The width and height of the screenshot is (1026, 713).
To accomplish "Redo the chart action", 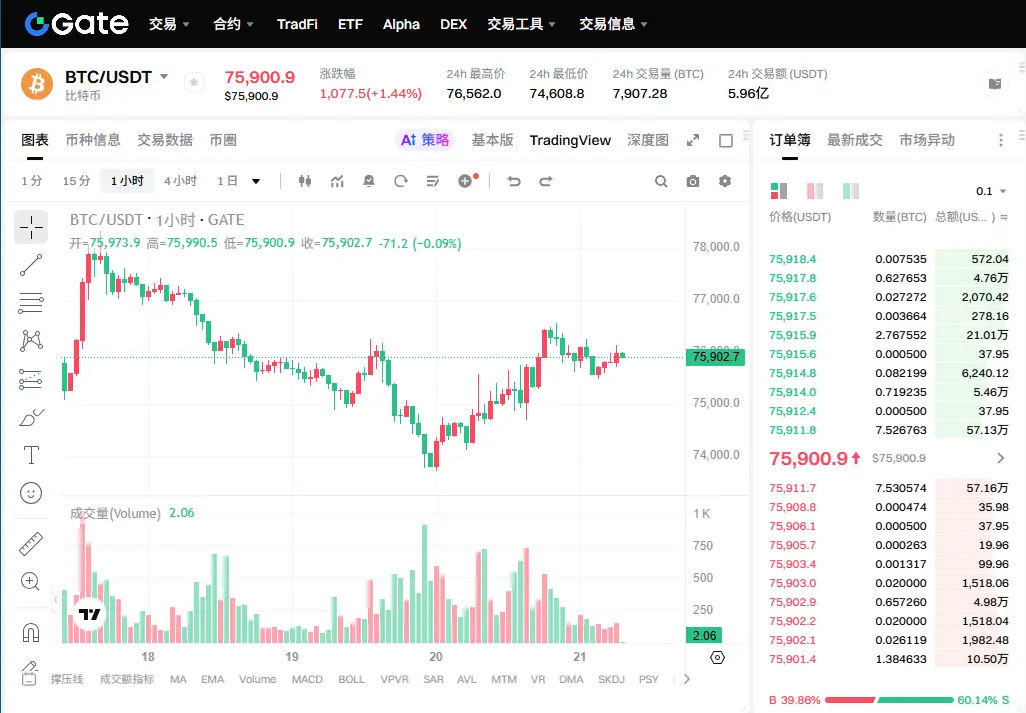I will click(546, 181).
